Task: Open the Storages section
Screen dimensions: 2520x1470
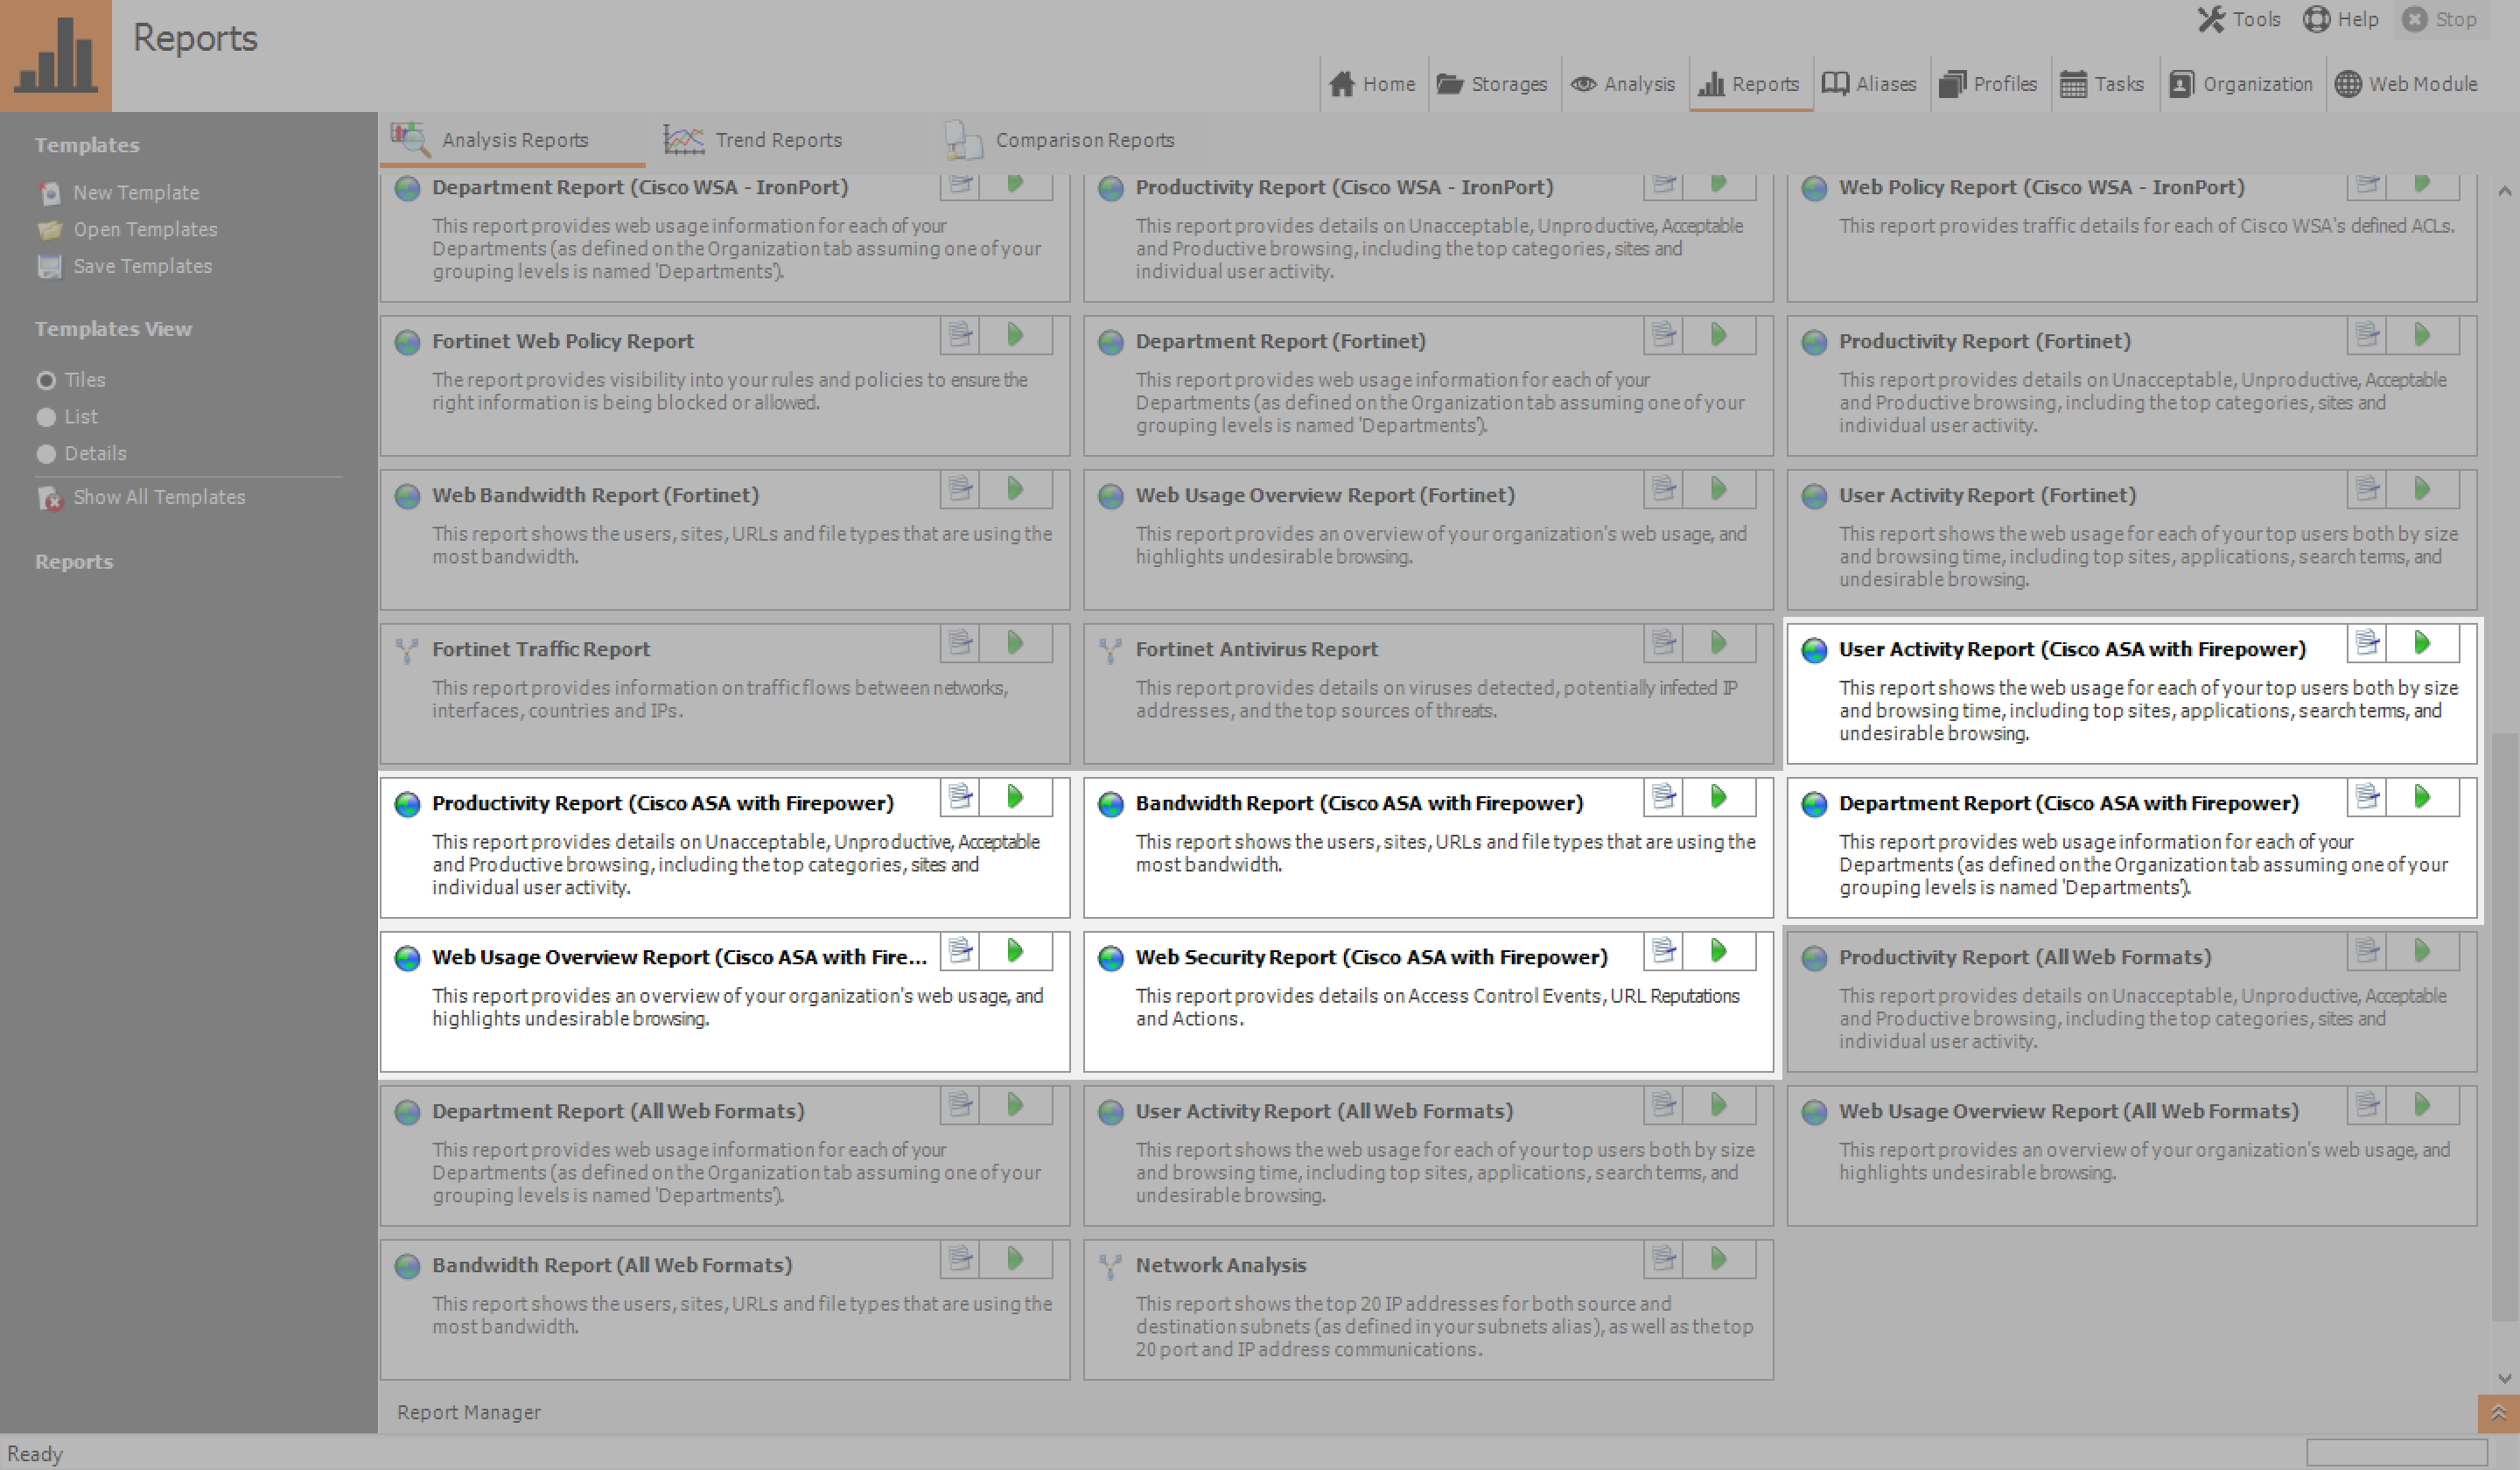Action: pos(1492,84)
